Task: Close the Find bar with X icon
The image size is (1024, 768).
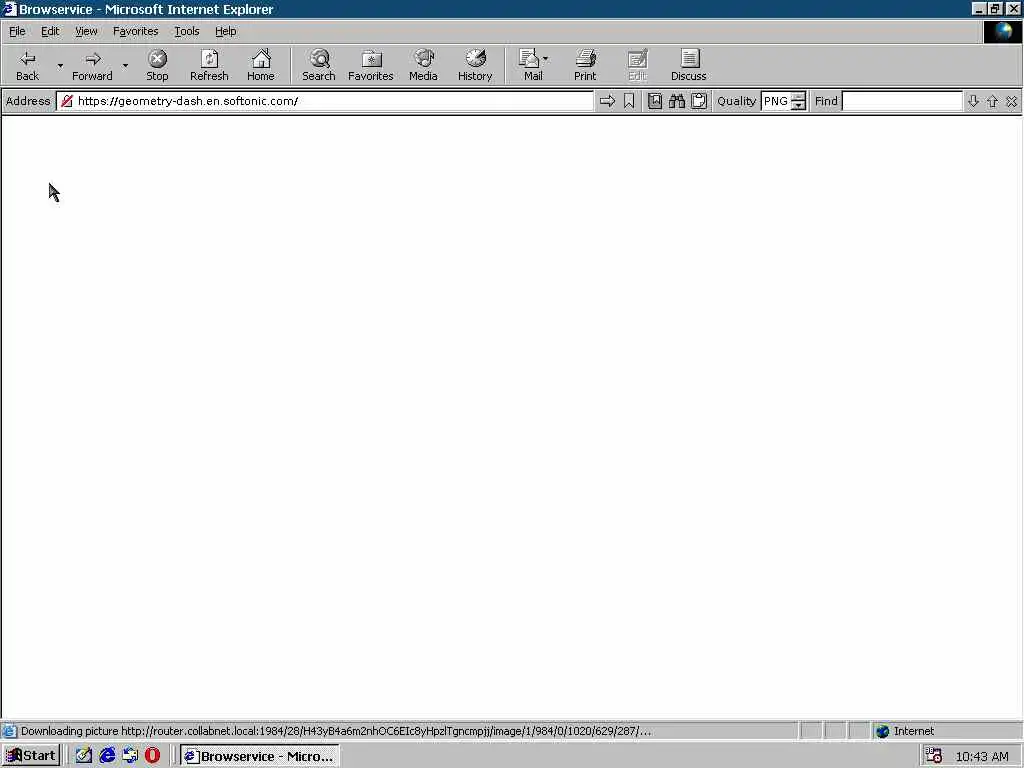Action: point(1012,101)
